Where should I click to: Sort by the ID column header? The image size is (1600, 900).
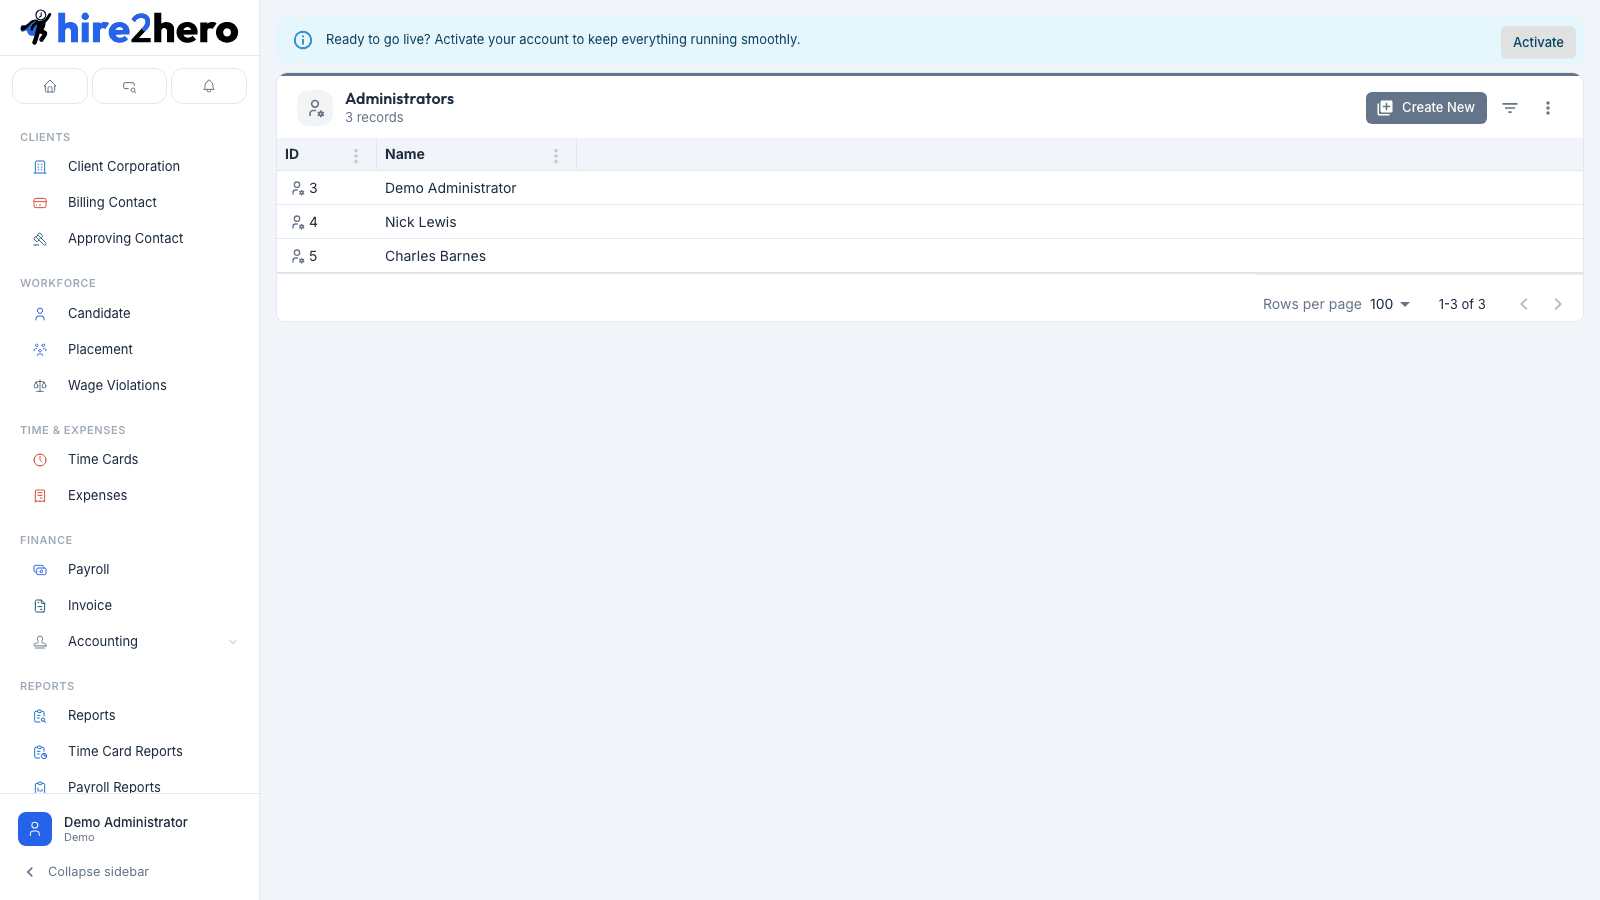tap(292, 154)
